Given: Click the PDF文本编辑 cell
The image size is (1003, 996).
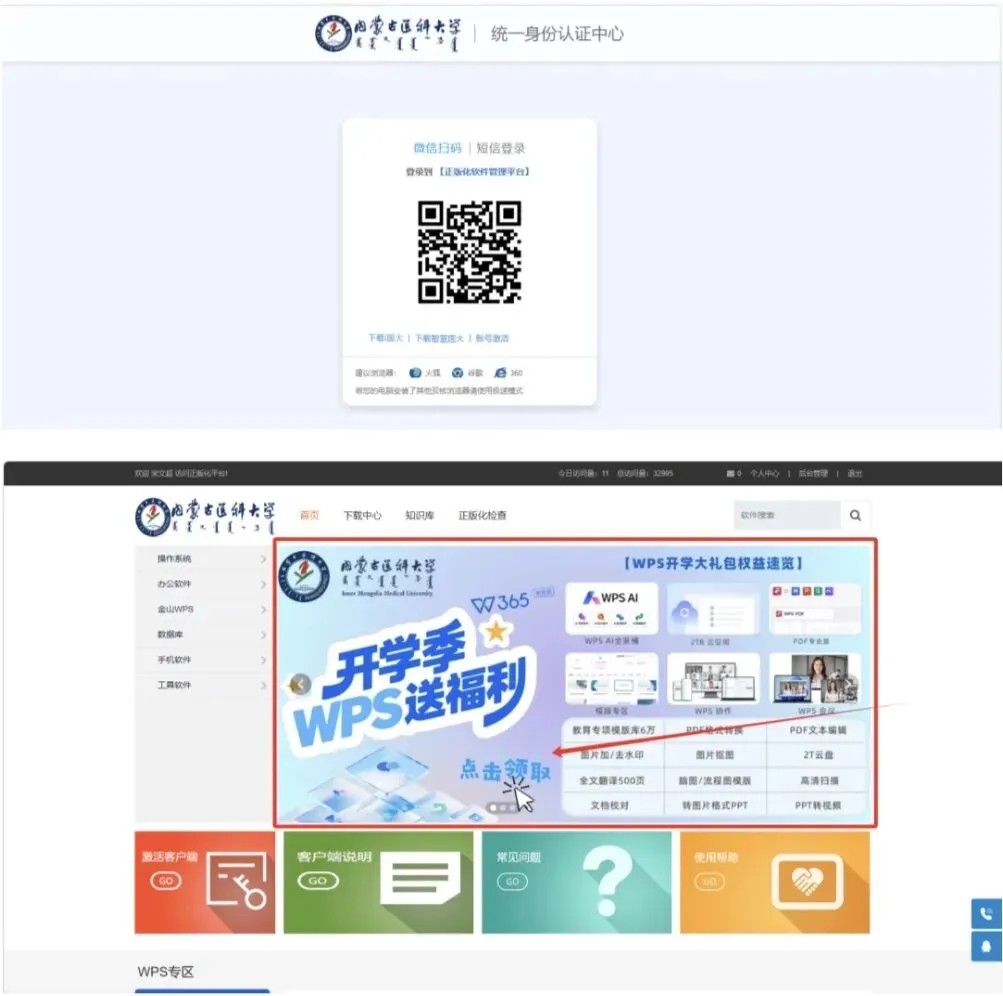Looking at the screenshot, I should click(x=817, y=730).
